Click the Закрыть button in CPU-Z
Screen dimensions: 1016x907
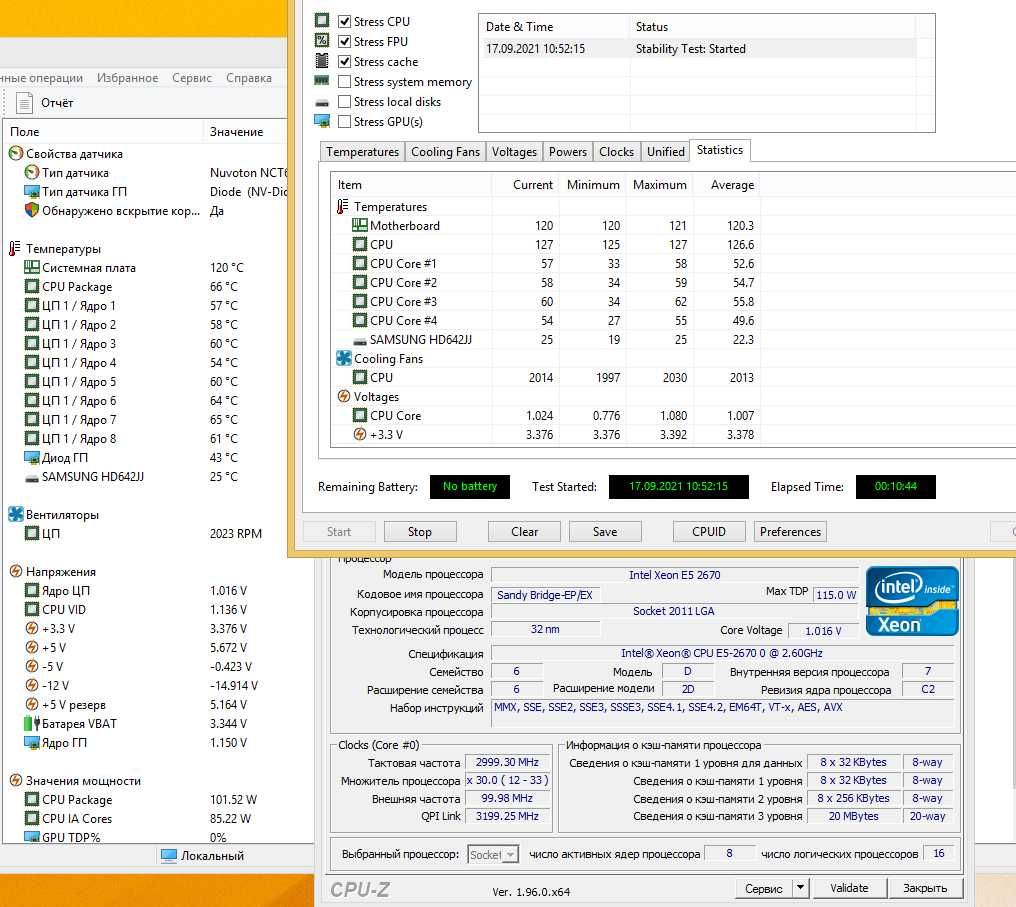point(925,888)
